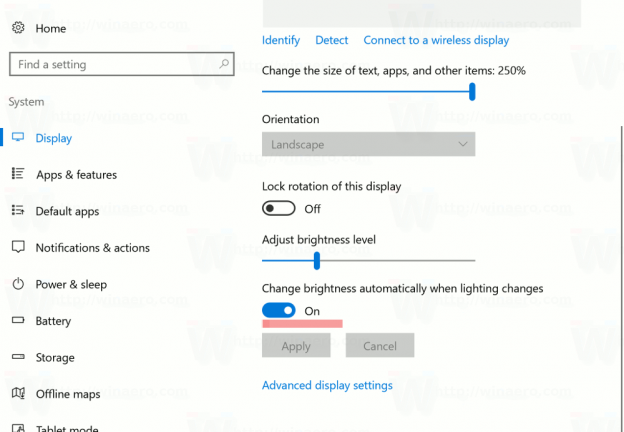Open the Storage settings page
The image size is (624, 432).
tap(55, 357)
